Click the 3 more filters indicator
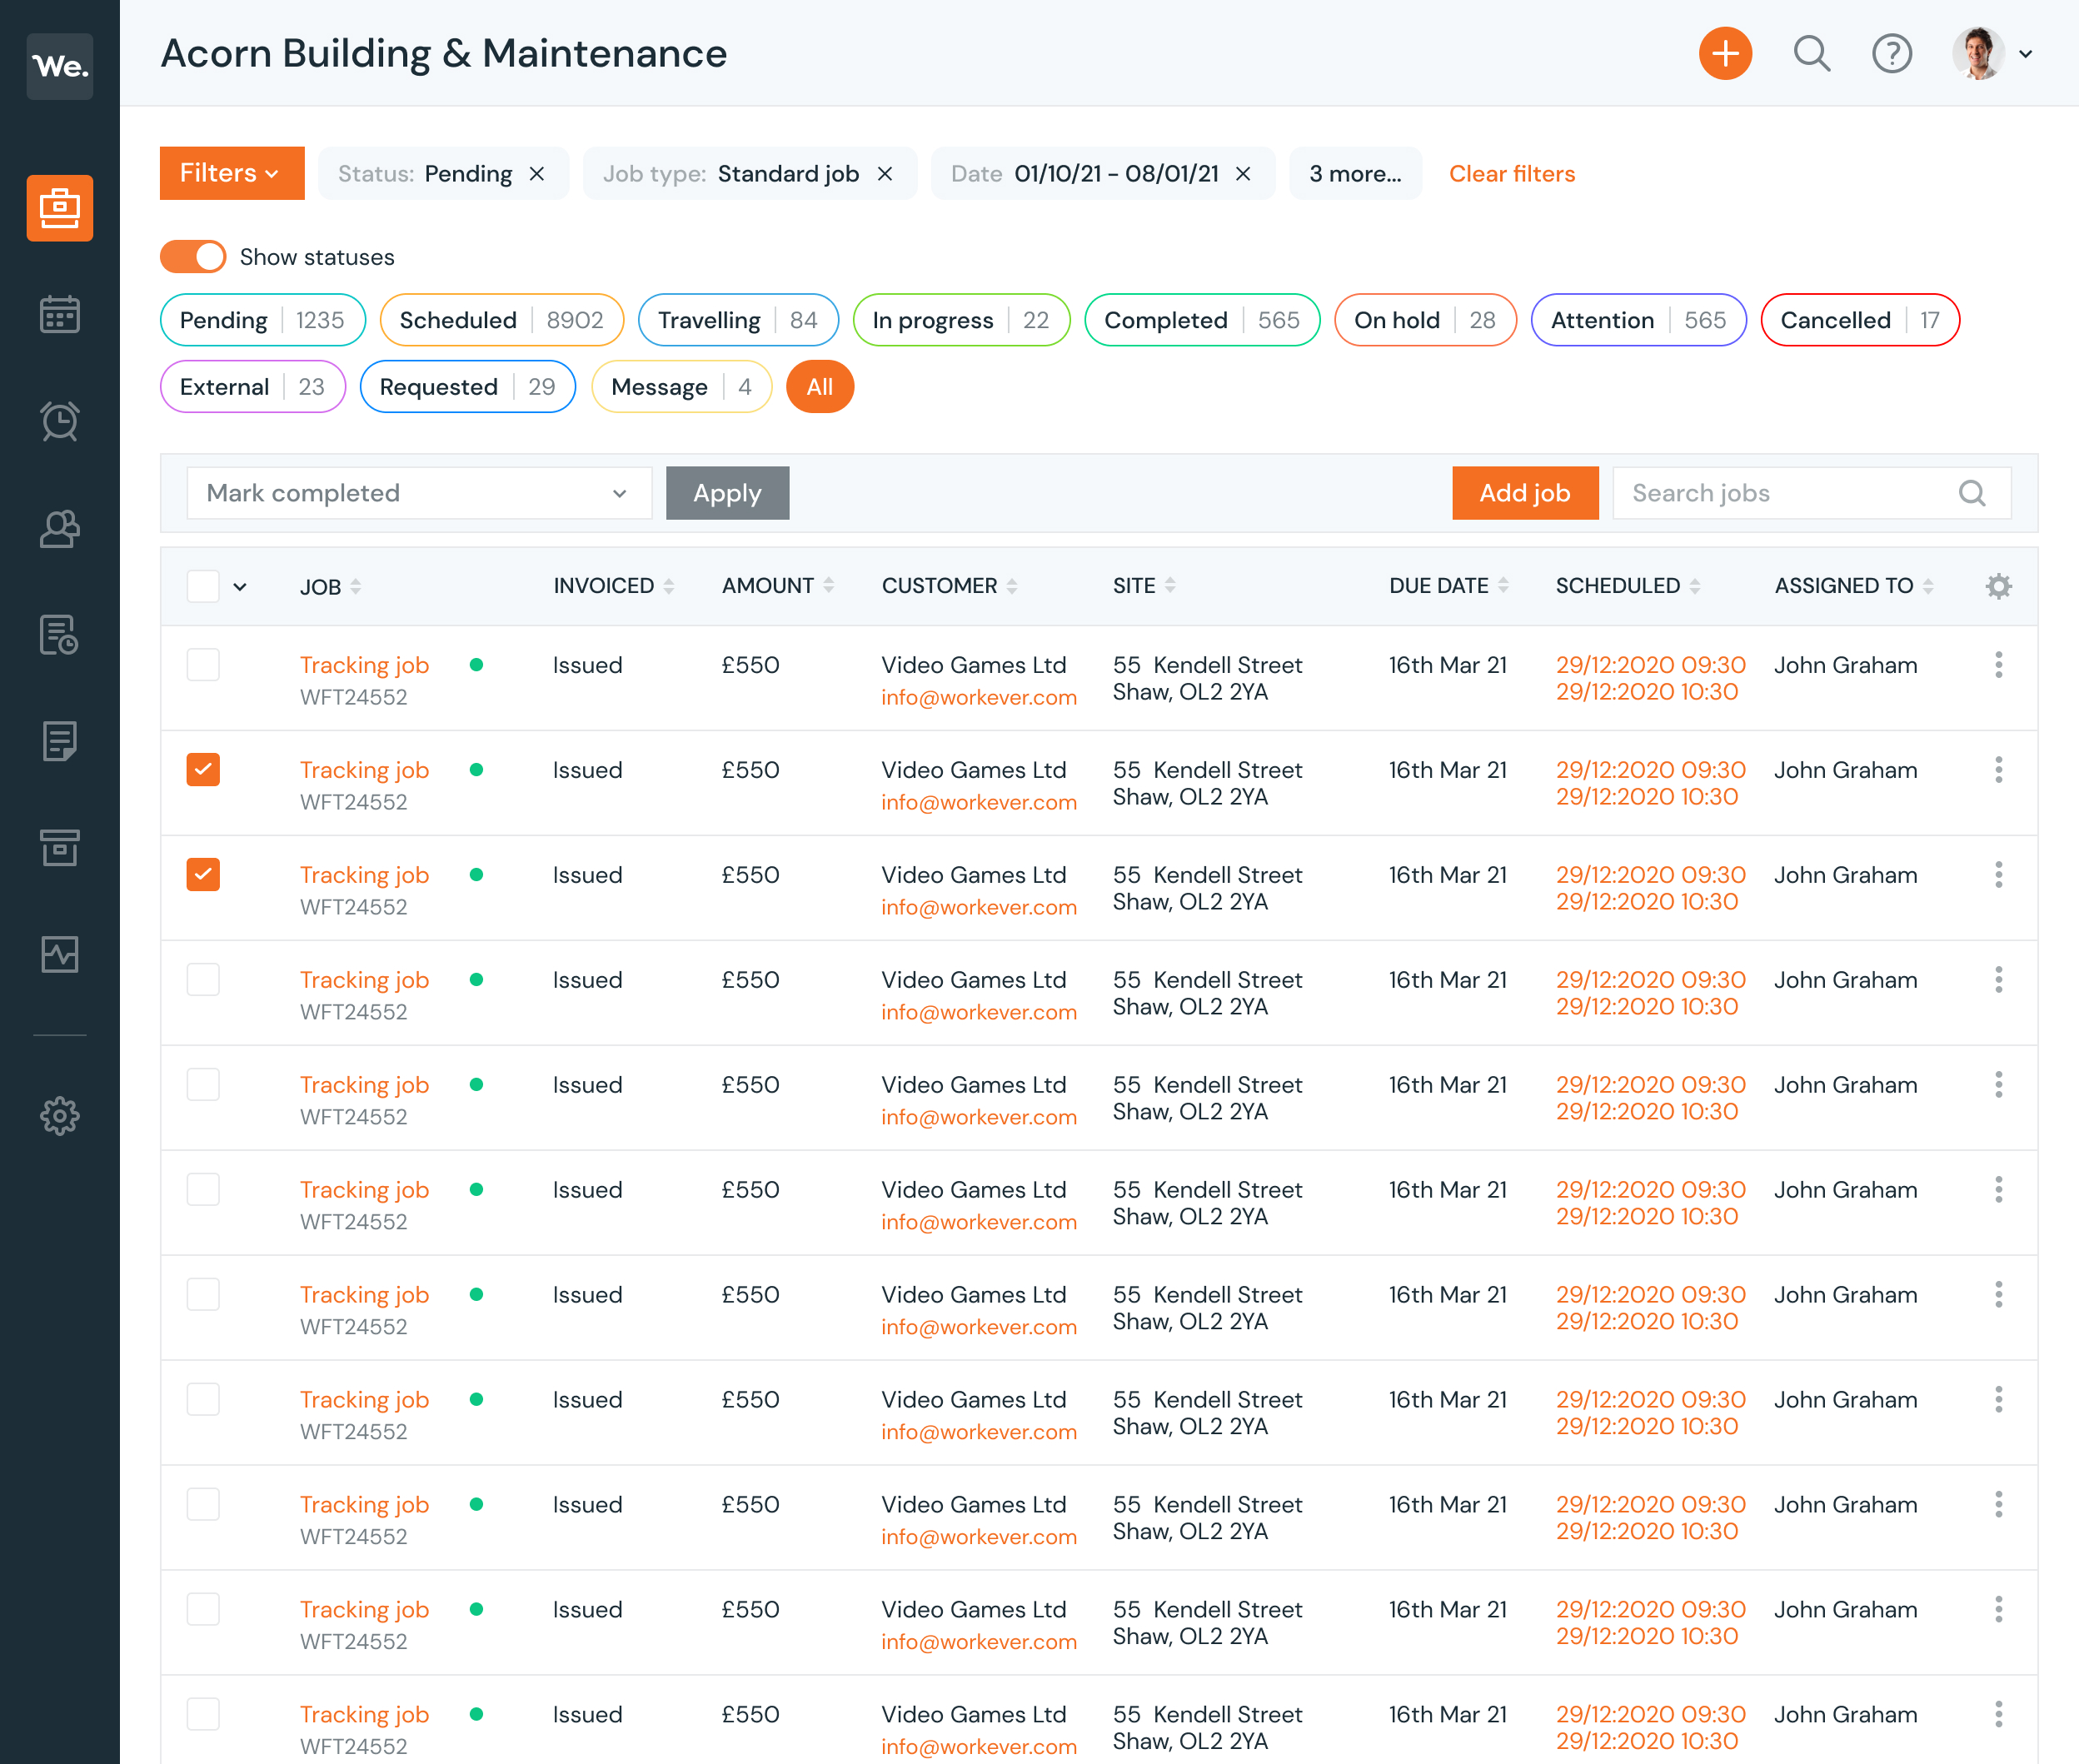 (1356, 173)
